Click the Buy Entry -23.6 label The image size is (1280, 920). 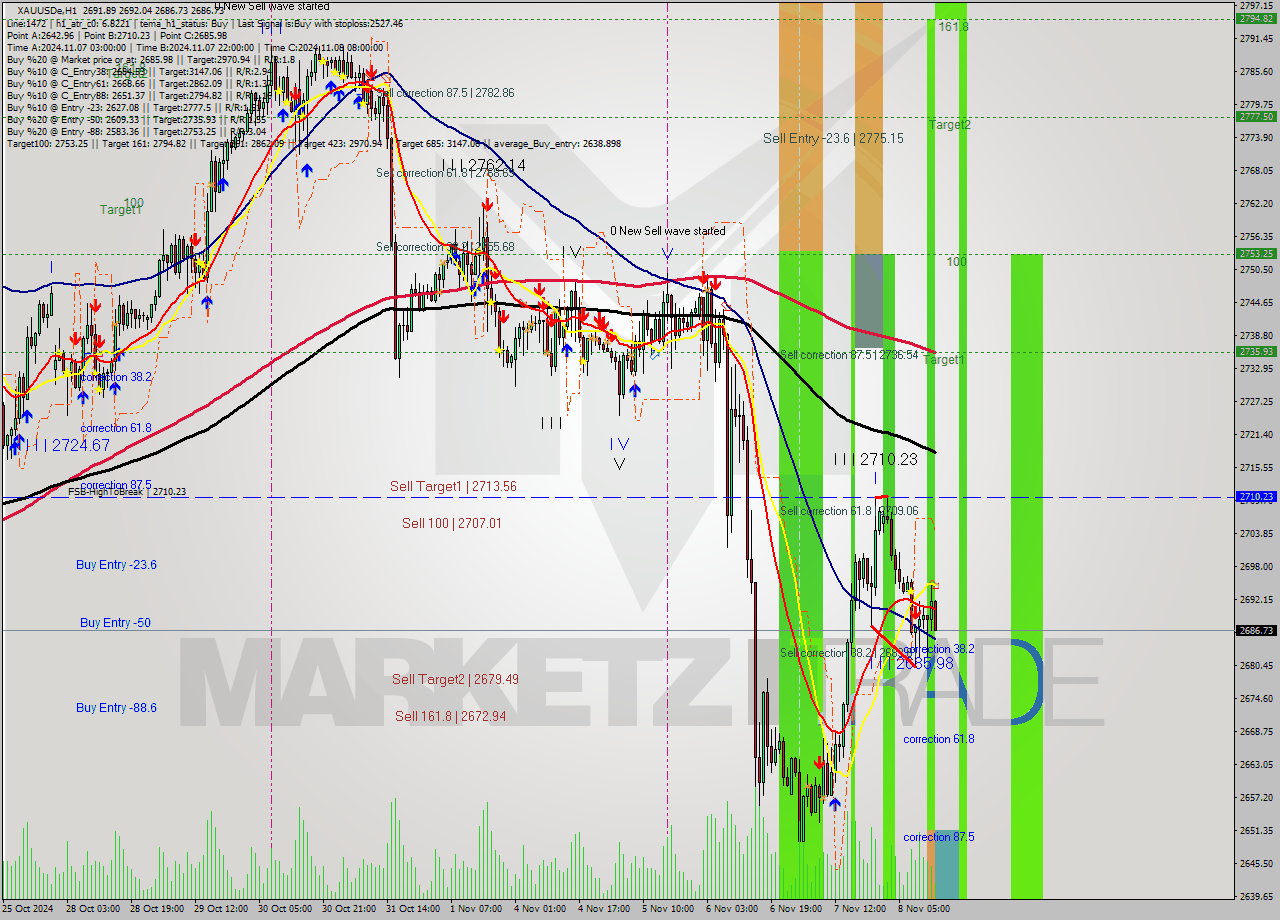tap(116, 565)
